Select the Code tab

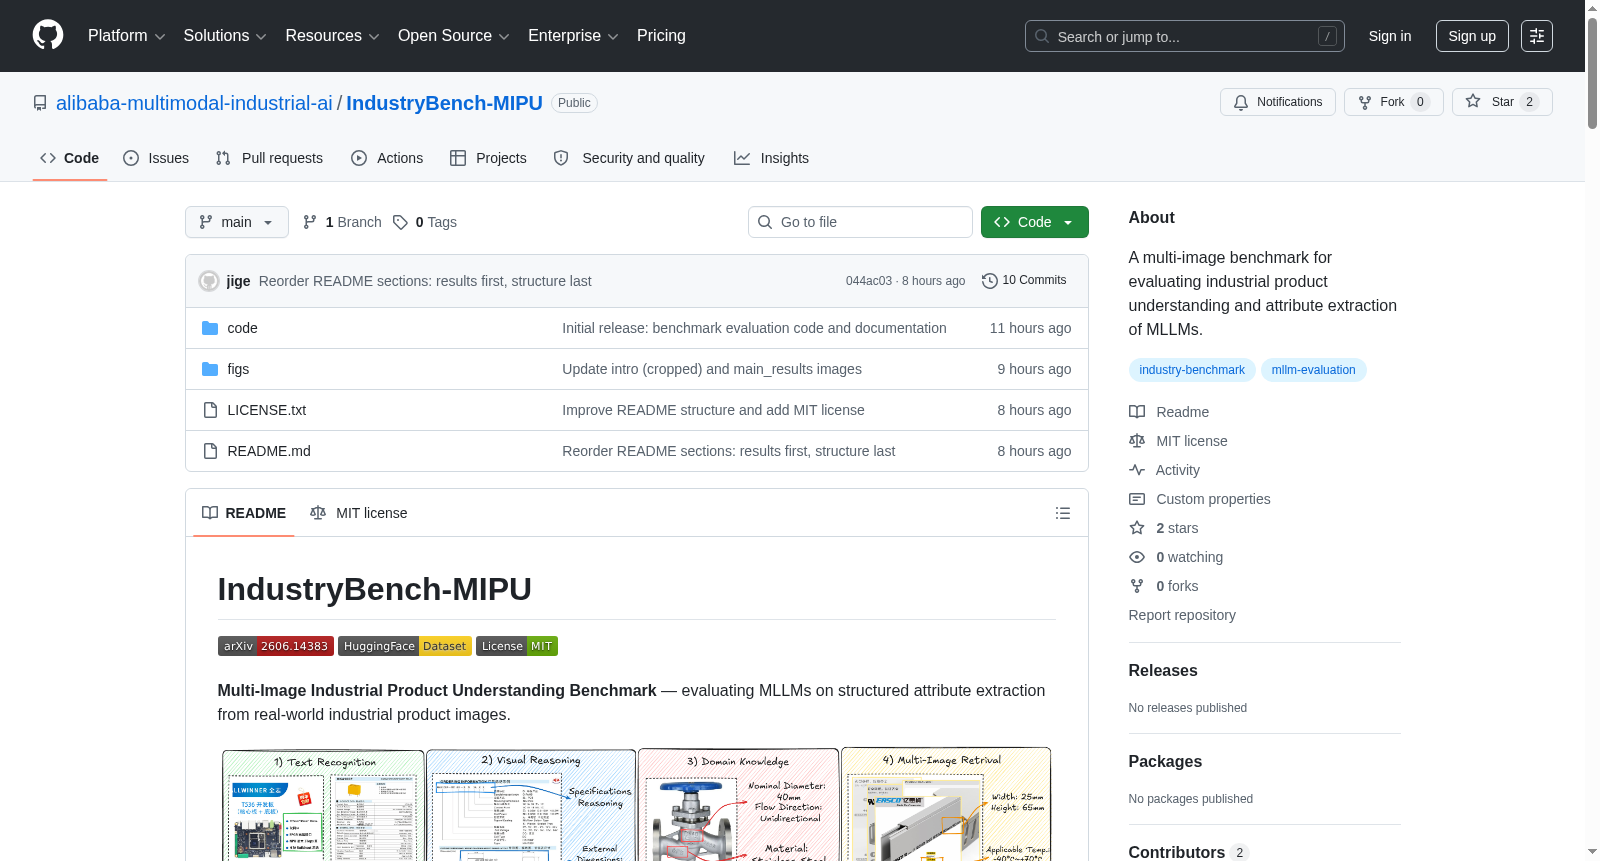(70, 158)
